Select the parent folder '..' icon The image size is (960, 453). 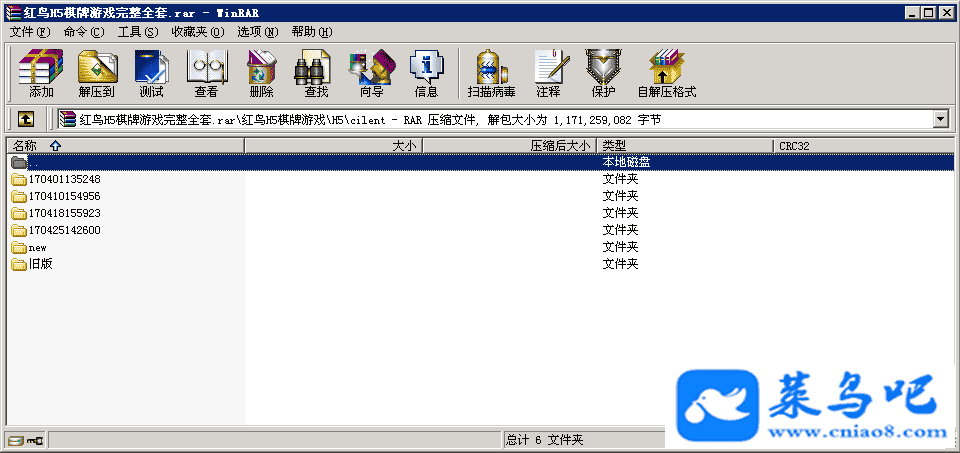[19, 163]
